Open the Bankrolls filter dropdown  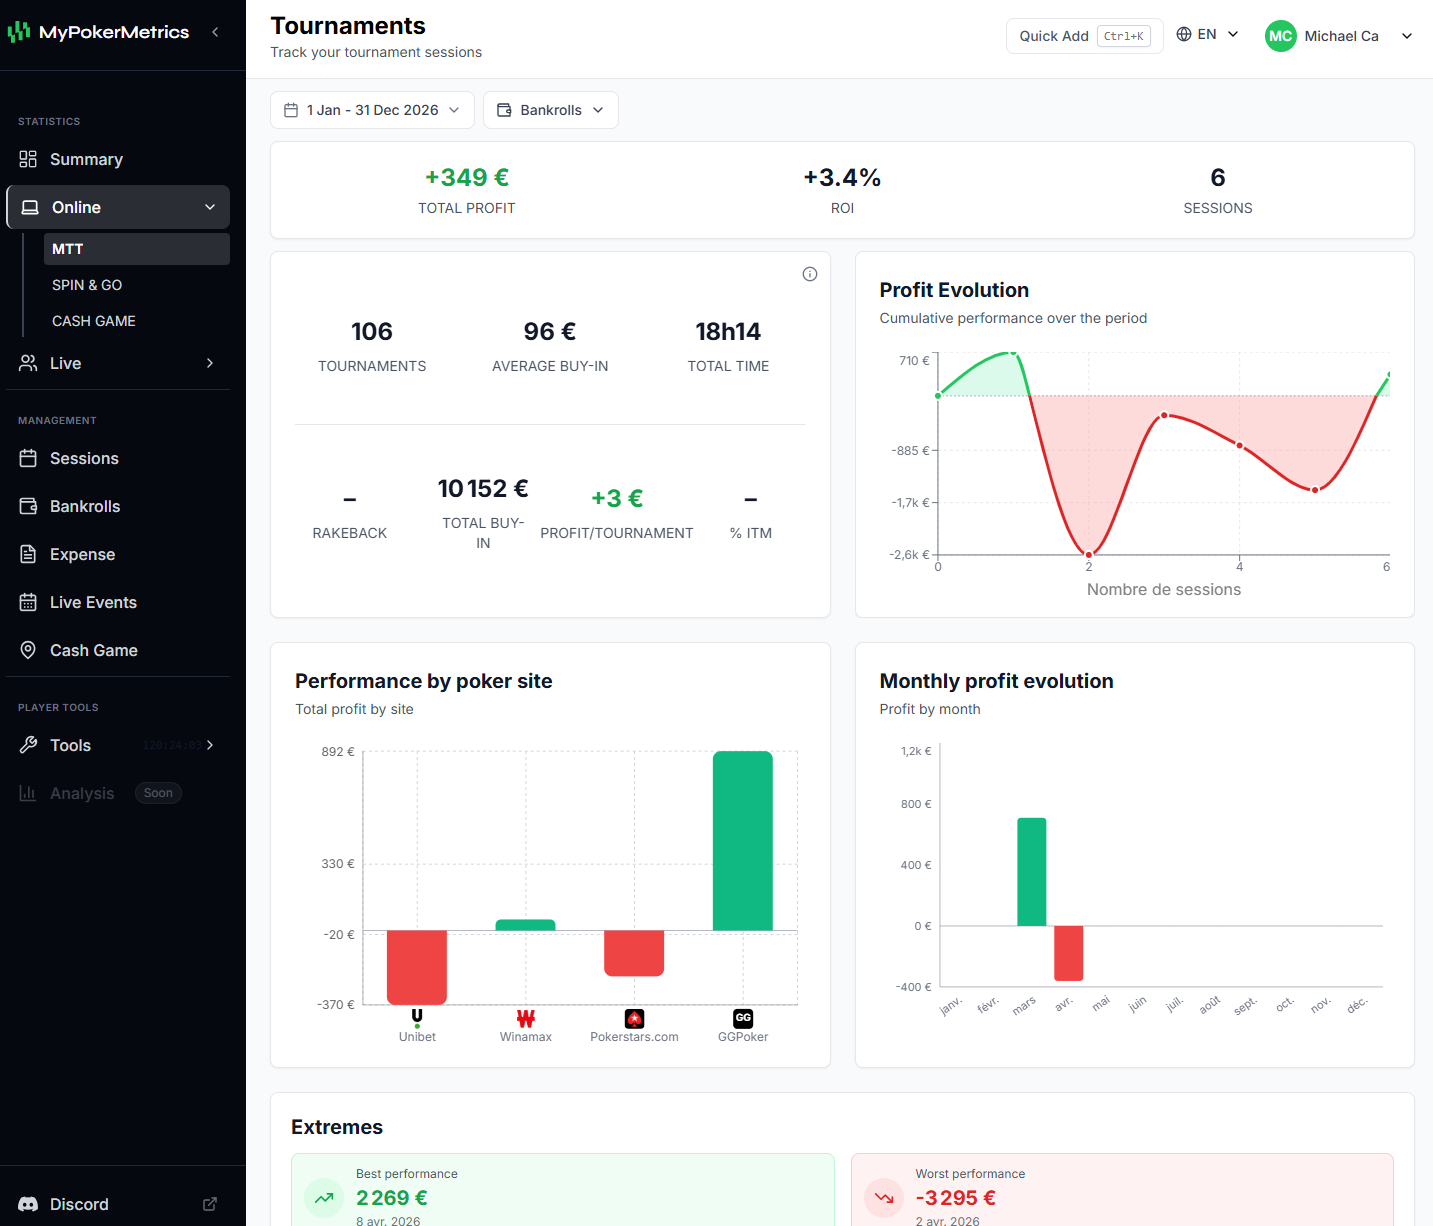coord(550,110)
